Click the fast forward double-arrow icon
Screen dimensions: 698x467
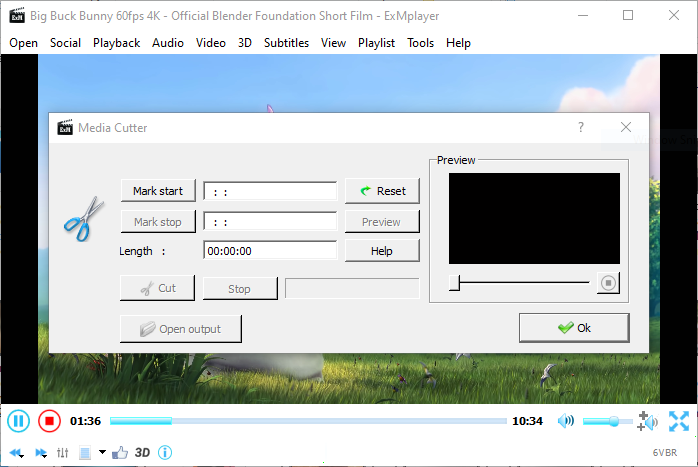tap(41, 453)
